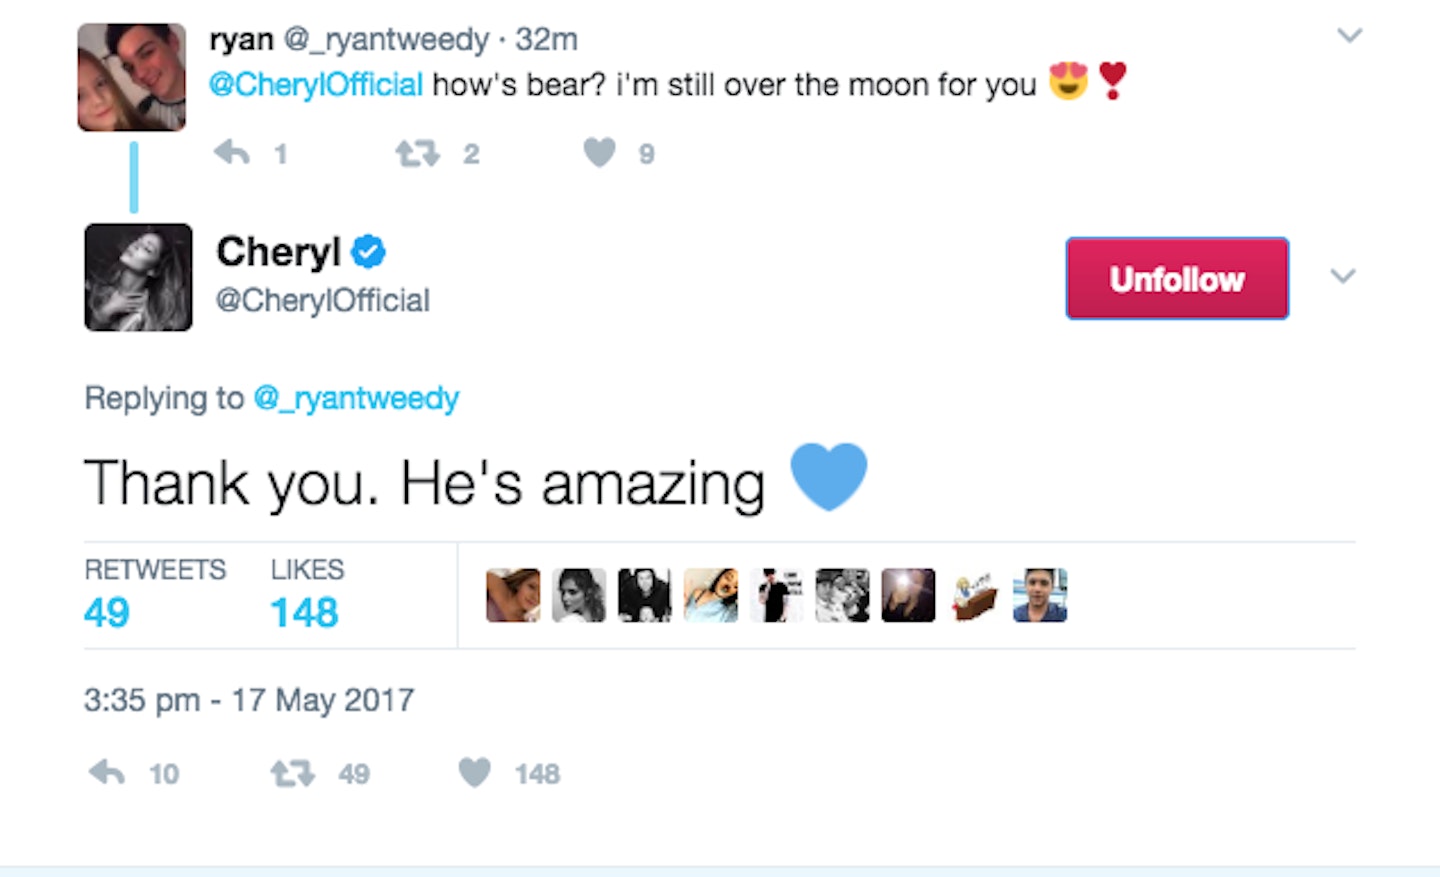Reply to ryan's tweet
Screen dimensions: 1440x877
tap(232, 153)
